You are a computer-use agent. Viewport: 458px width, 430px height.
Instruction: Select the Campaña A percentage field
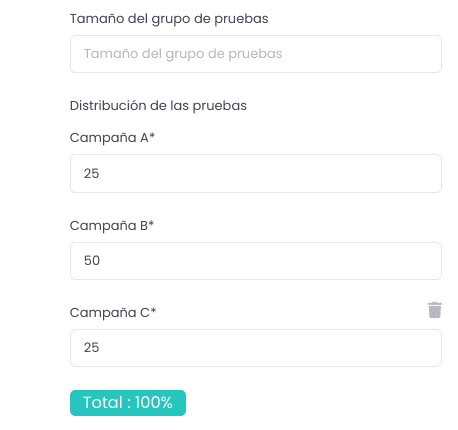click(256, 173)
